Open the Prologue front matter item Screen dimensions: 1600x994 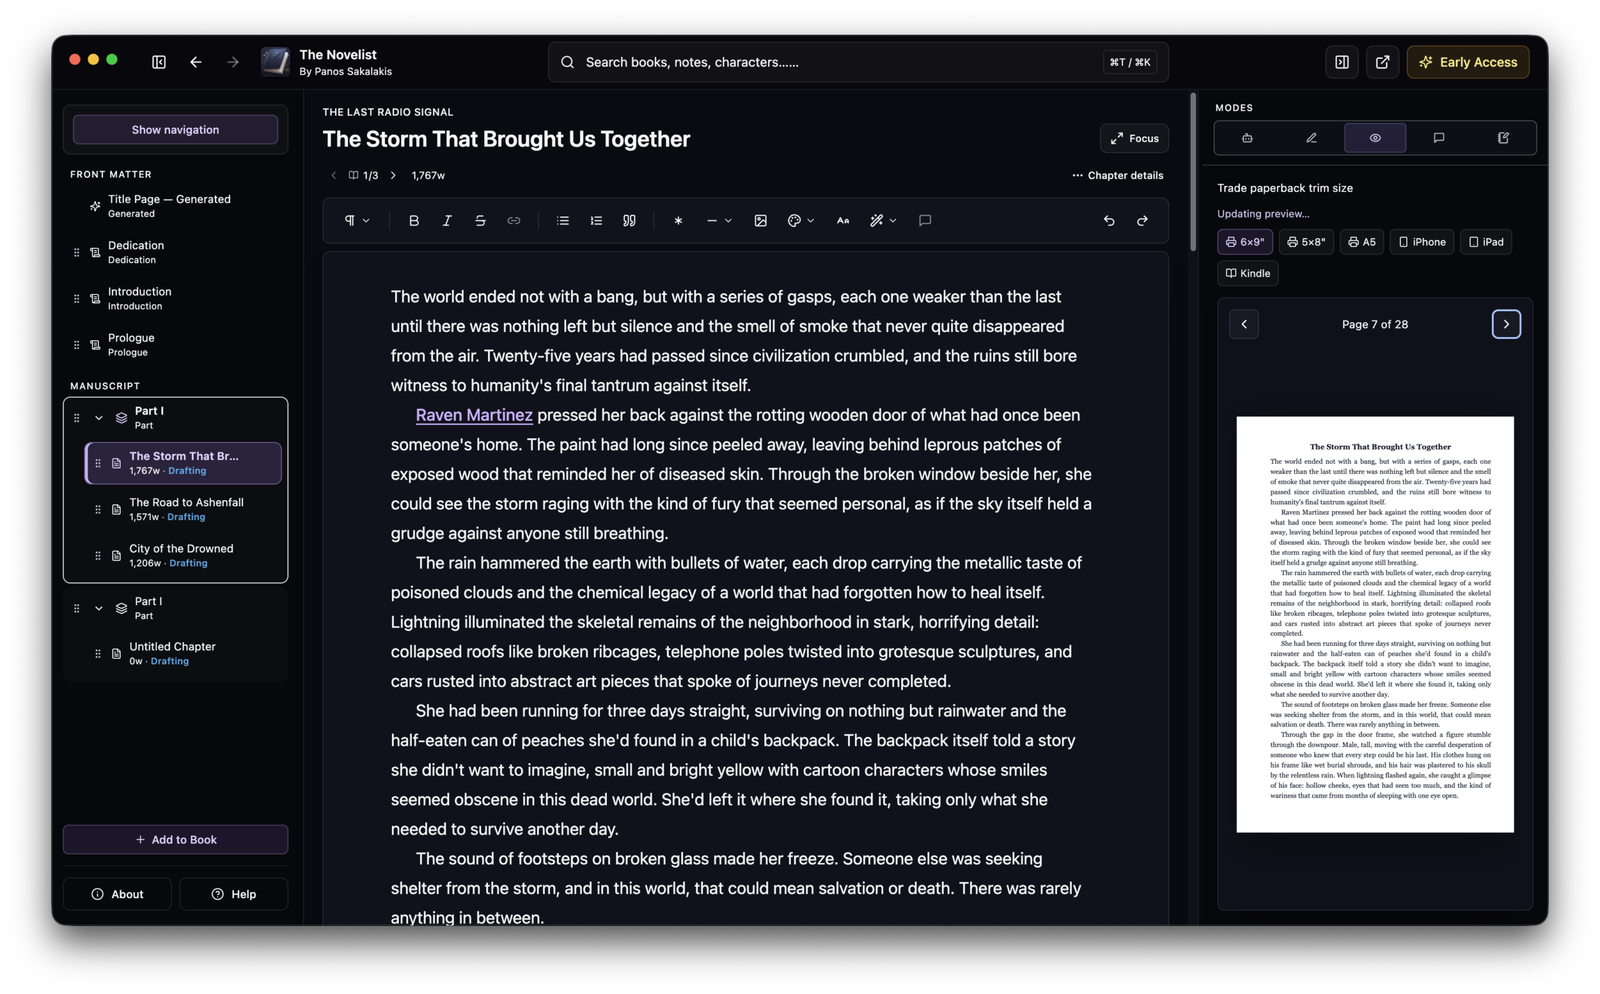click(176, 345)
